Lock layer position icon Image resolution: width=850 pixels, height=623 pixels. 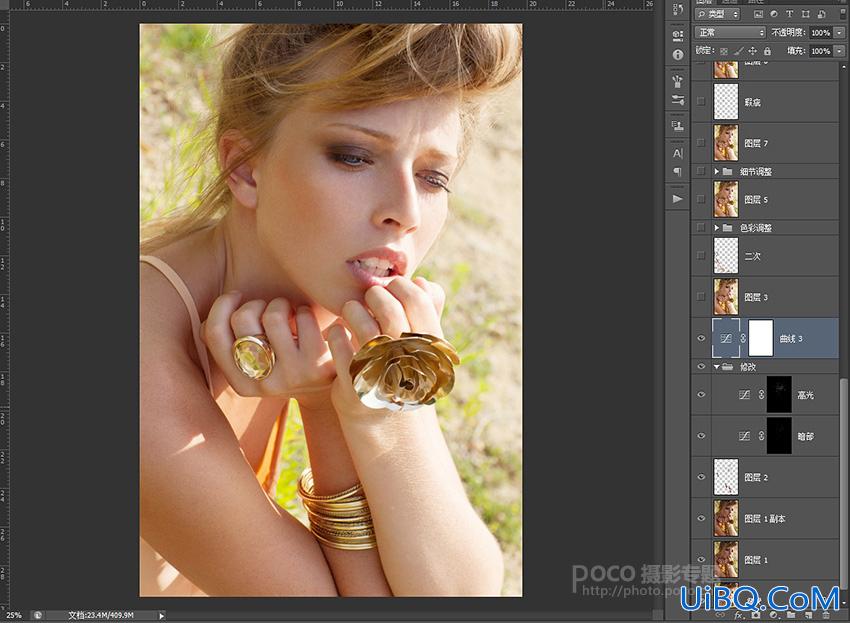pyautogui.click(x=753, y=51)
